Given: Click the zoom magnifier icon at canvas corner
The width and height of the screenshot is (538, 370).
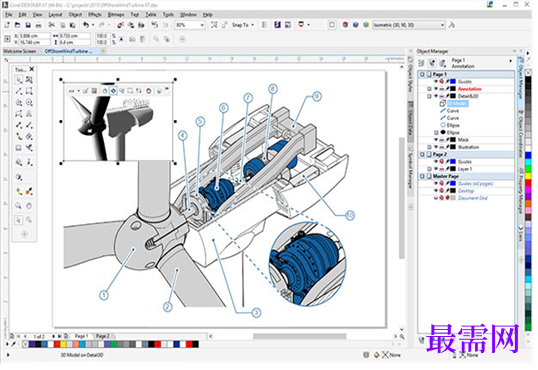Looking at the screenshot, I should 402,336.
